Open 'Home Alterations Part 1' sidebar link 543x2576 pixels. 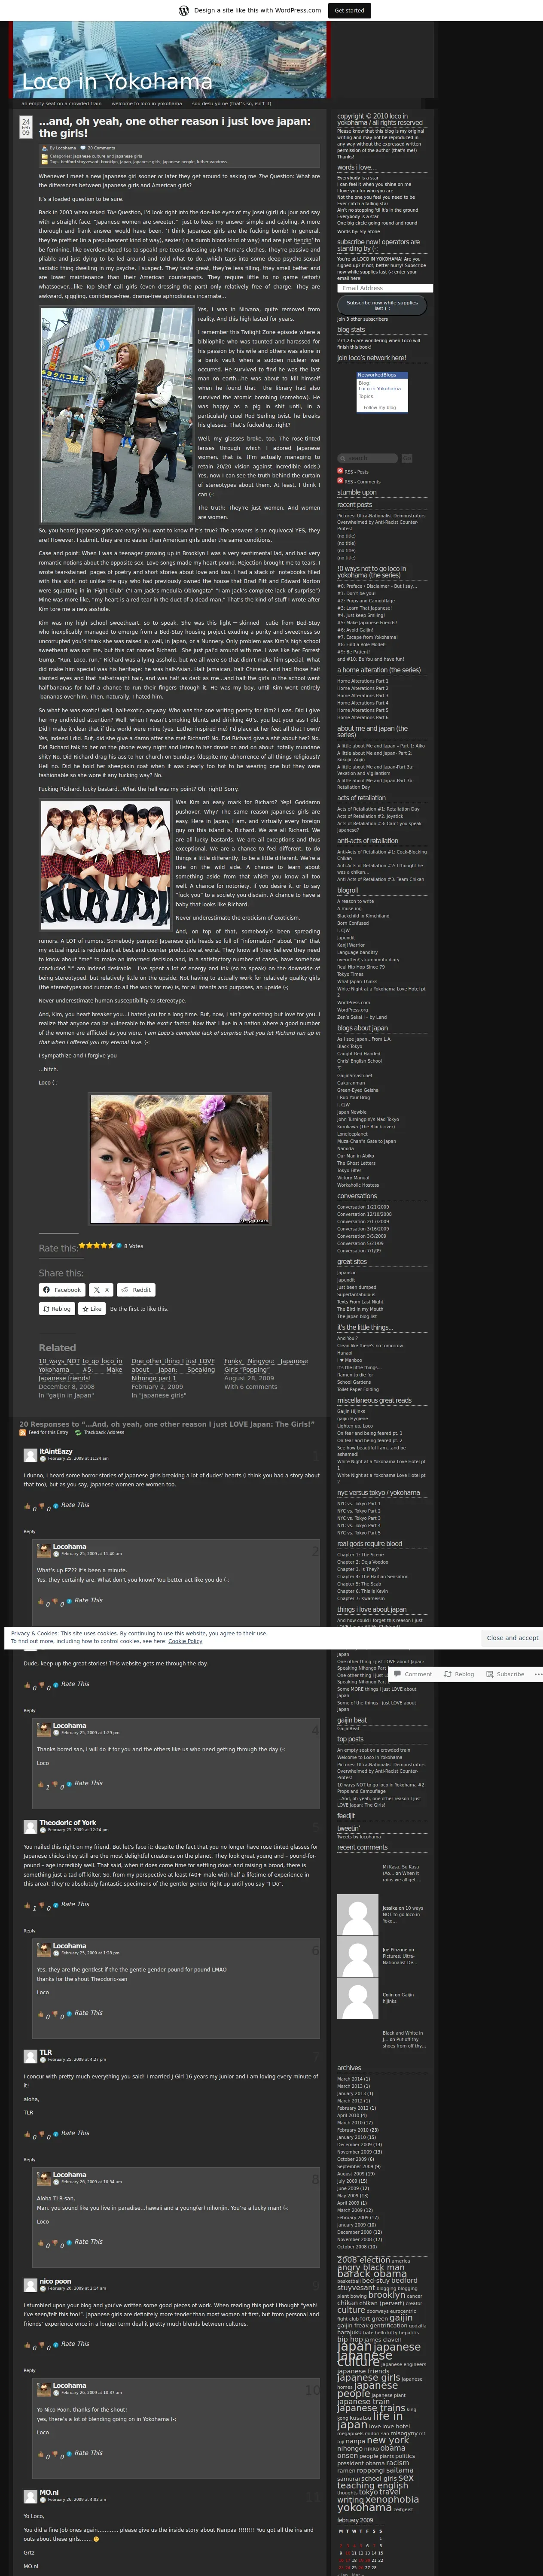click(x=362, y=681)
